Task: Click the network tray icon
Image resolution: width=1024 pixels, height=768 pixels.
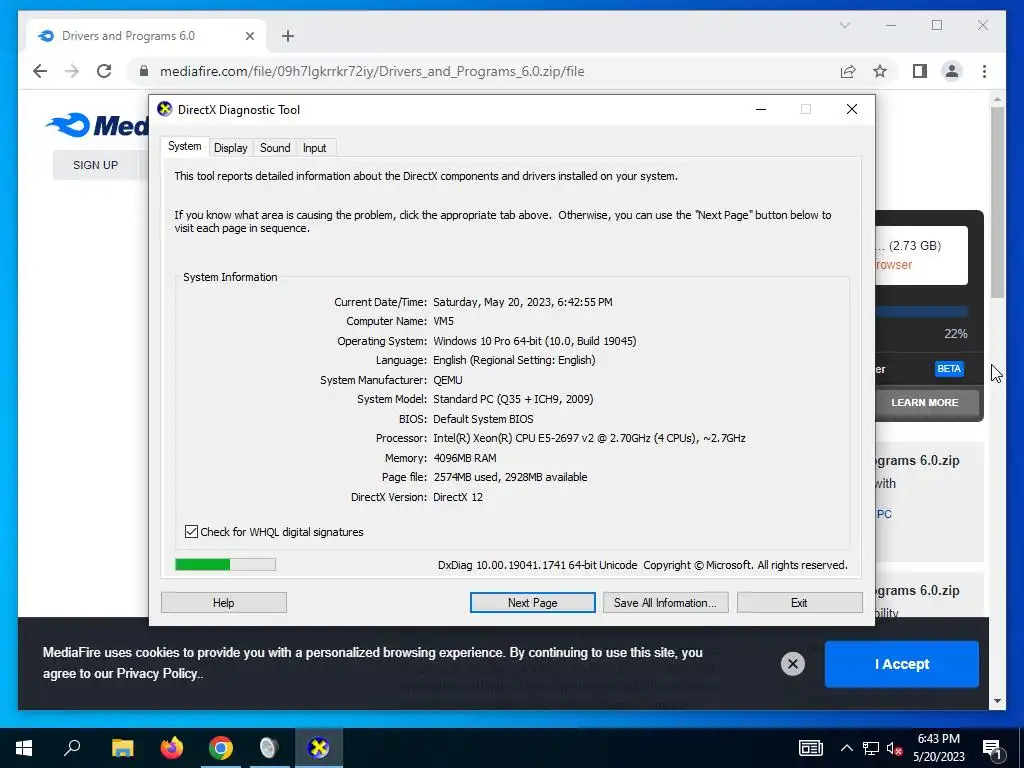Action: click(871, 748)
